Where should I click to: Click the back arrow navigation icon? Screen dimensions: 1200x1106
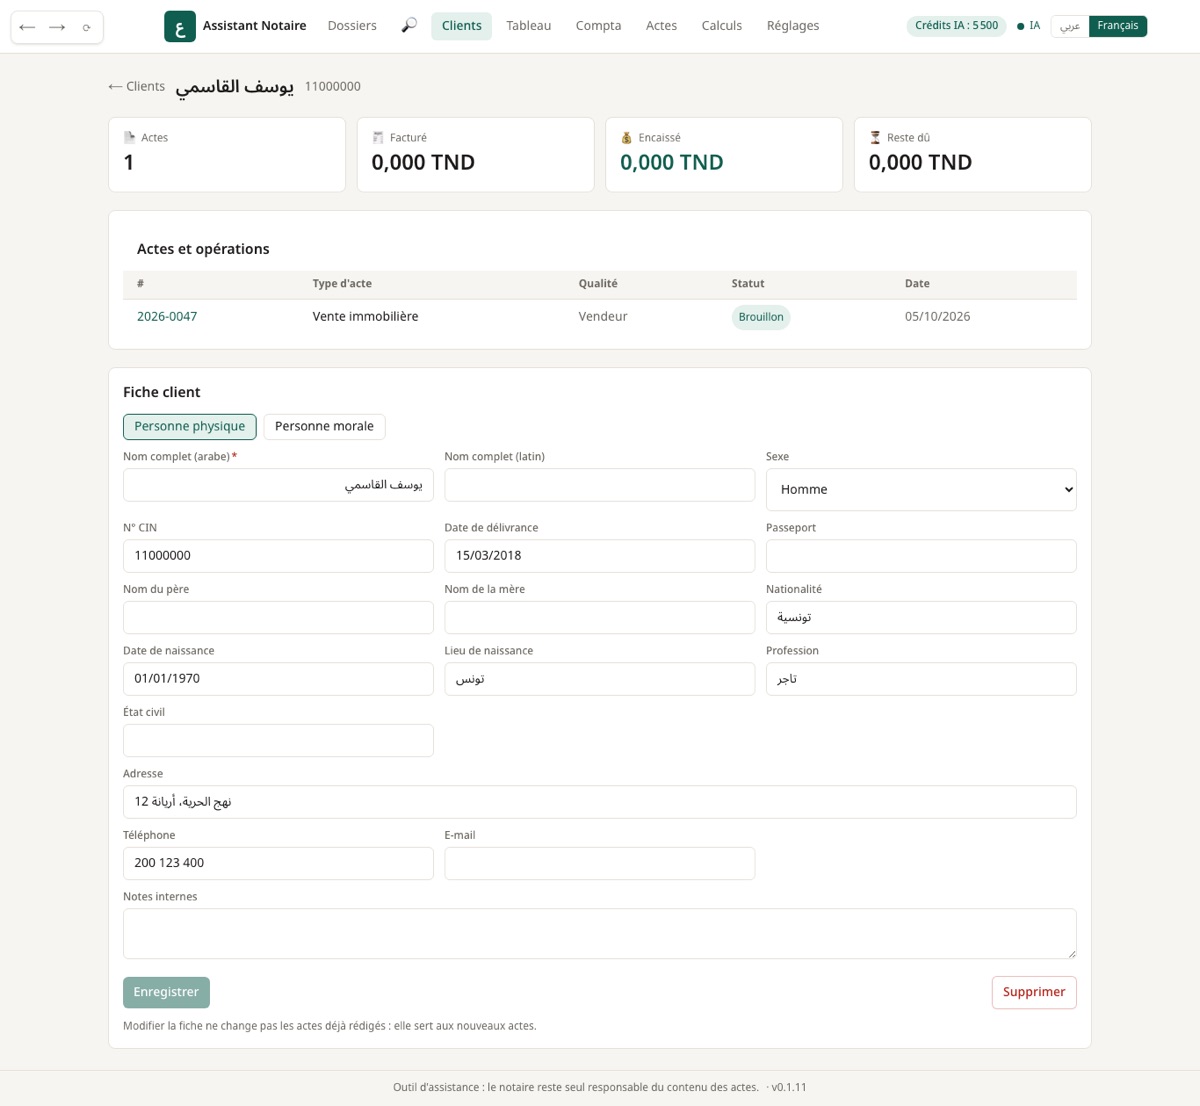pyautogui.click(x=27, y=27)
